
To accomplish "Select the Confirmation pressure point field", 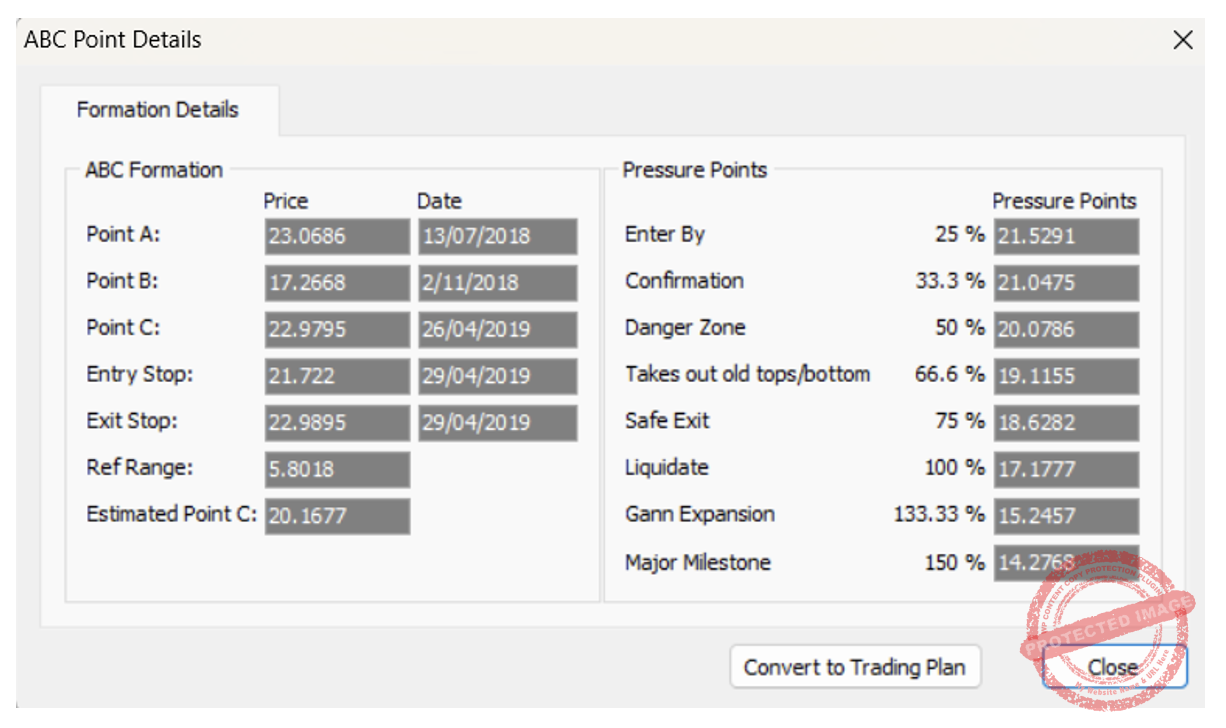I will click(x=1066, y=283).
